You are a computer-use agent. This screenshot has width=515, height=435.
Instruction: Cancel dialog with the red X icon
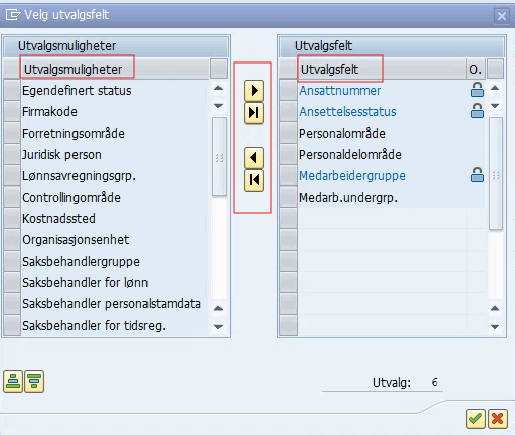coord(498,418)
